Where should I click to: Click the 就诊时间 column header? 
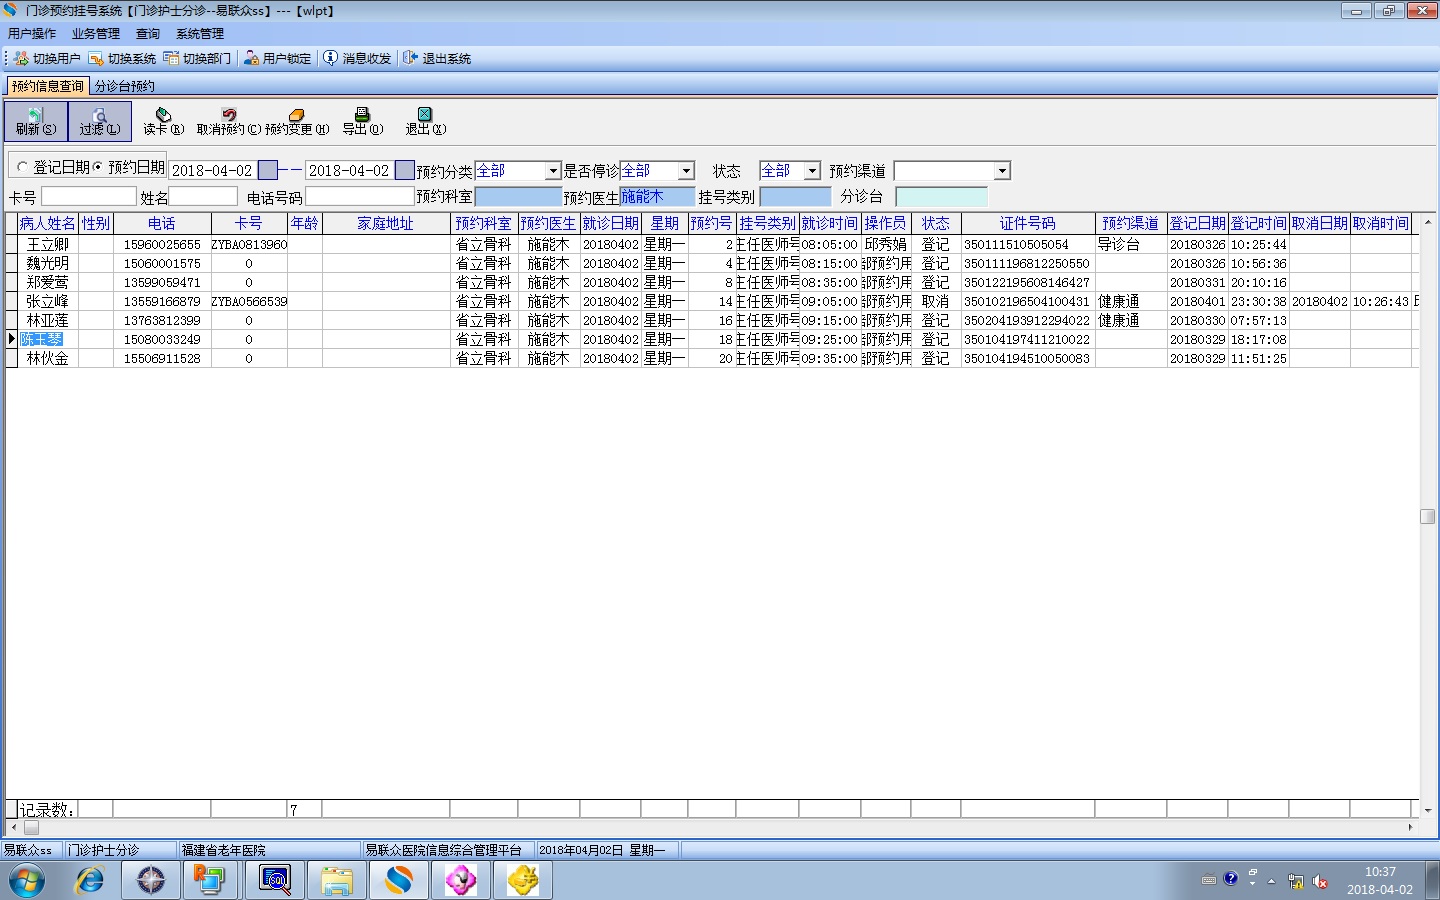point(830,224)
